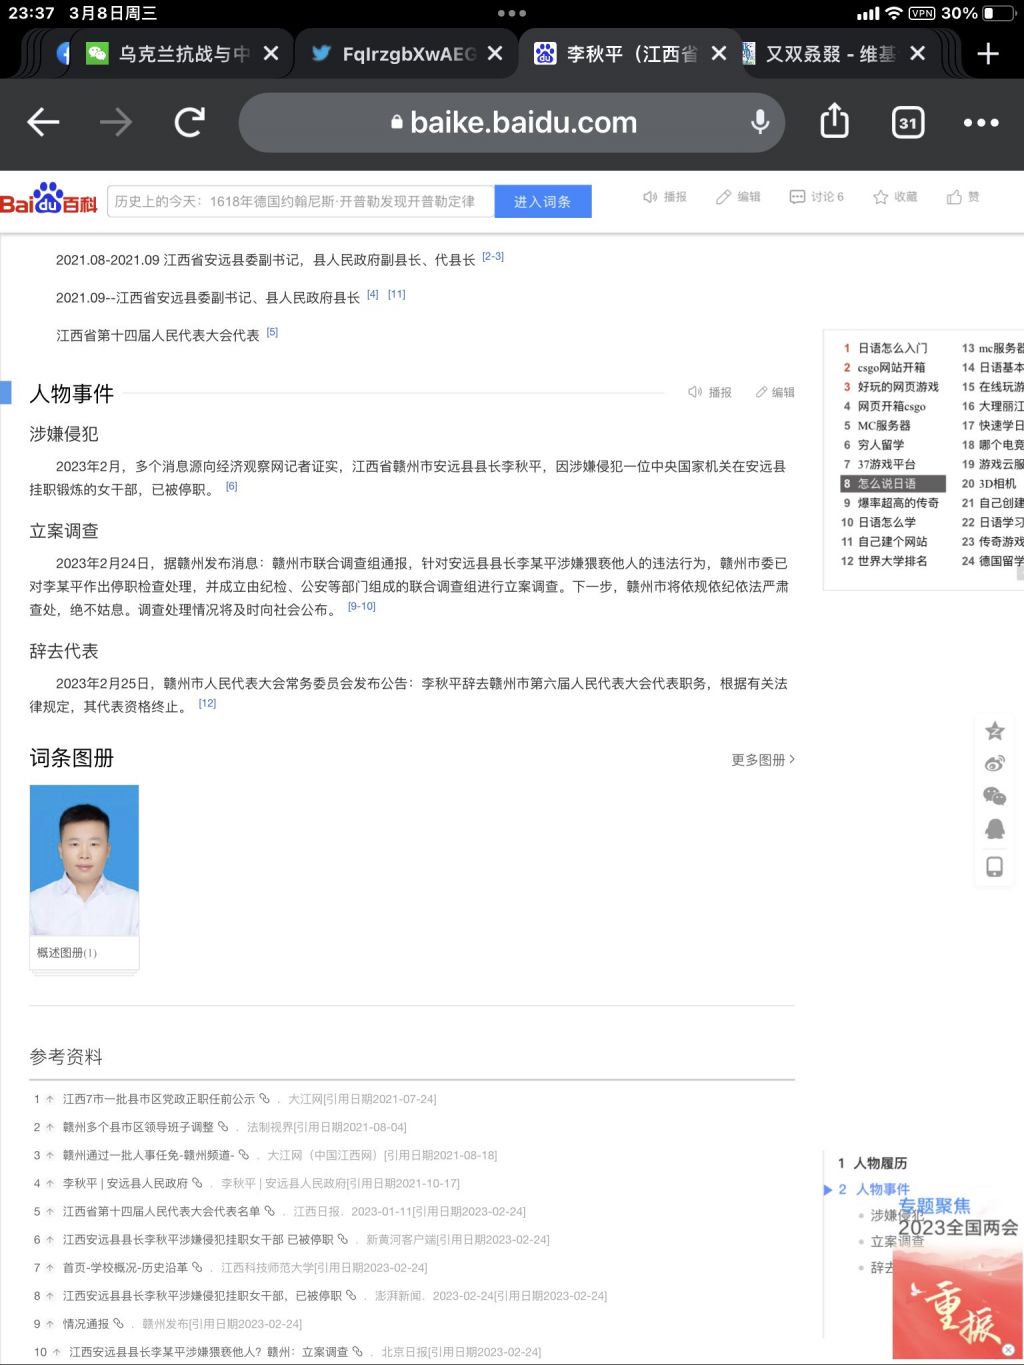
Task: Close the FqIrzgbXwAEG Twitter tab
Action: click(x=495, y=54)
